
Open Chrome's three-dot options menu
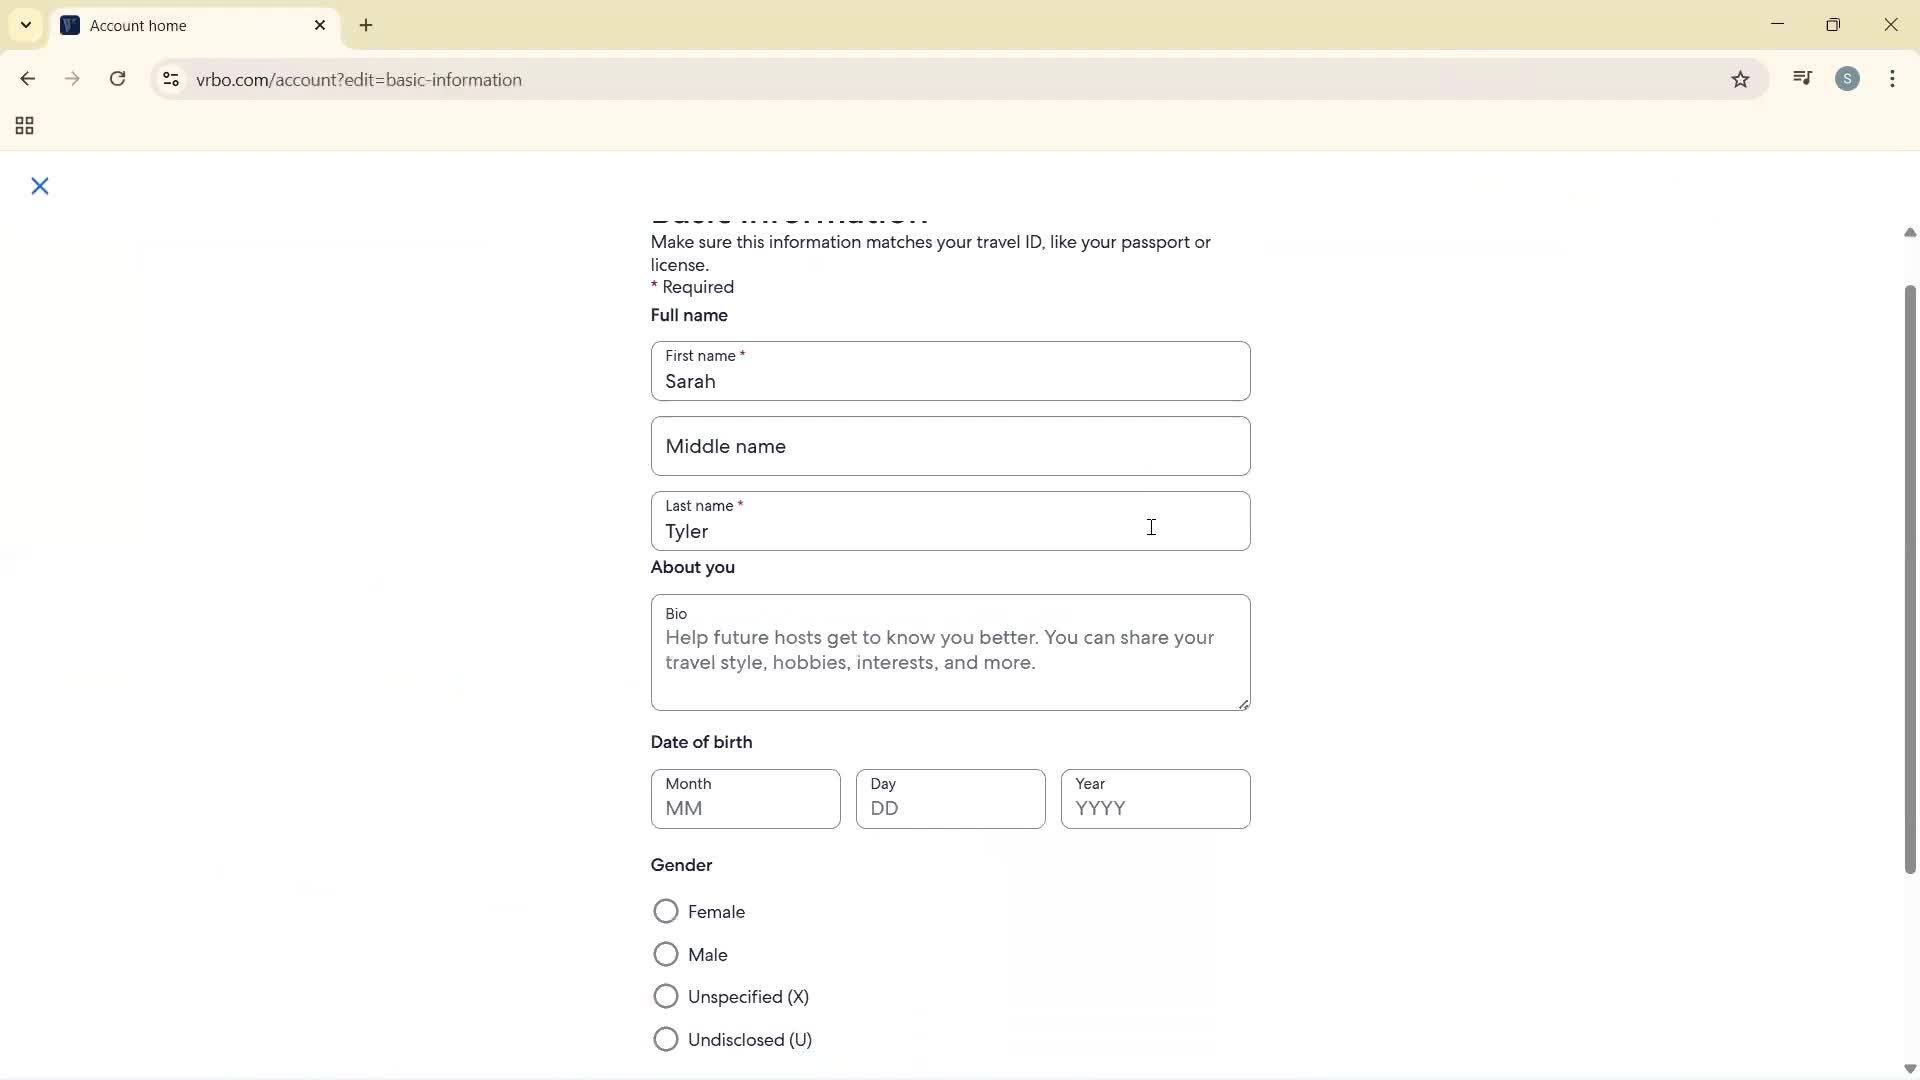(1893, 78)
